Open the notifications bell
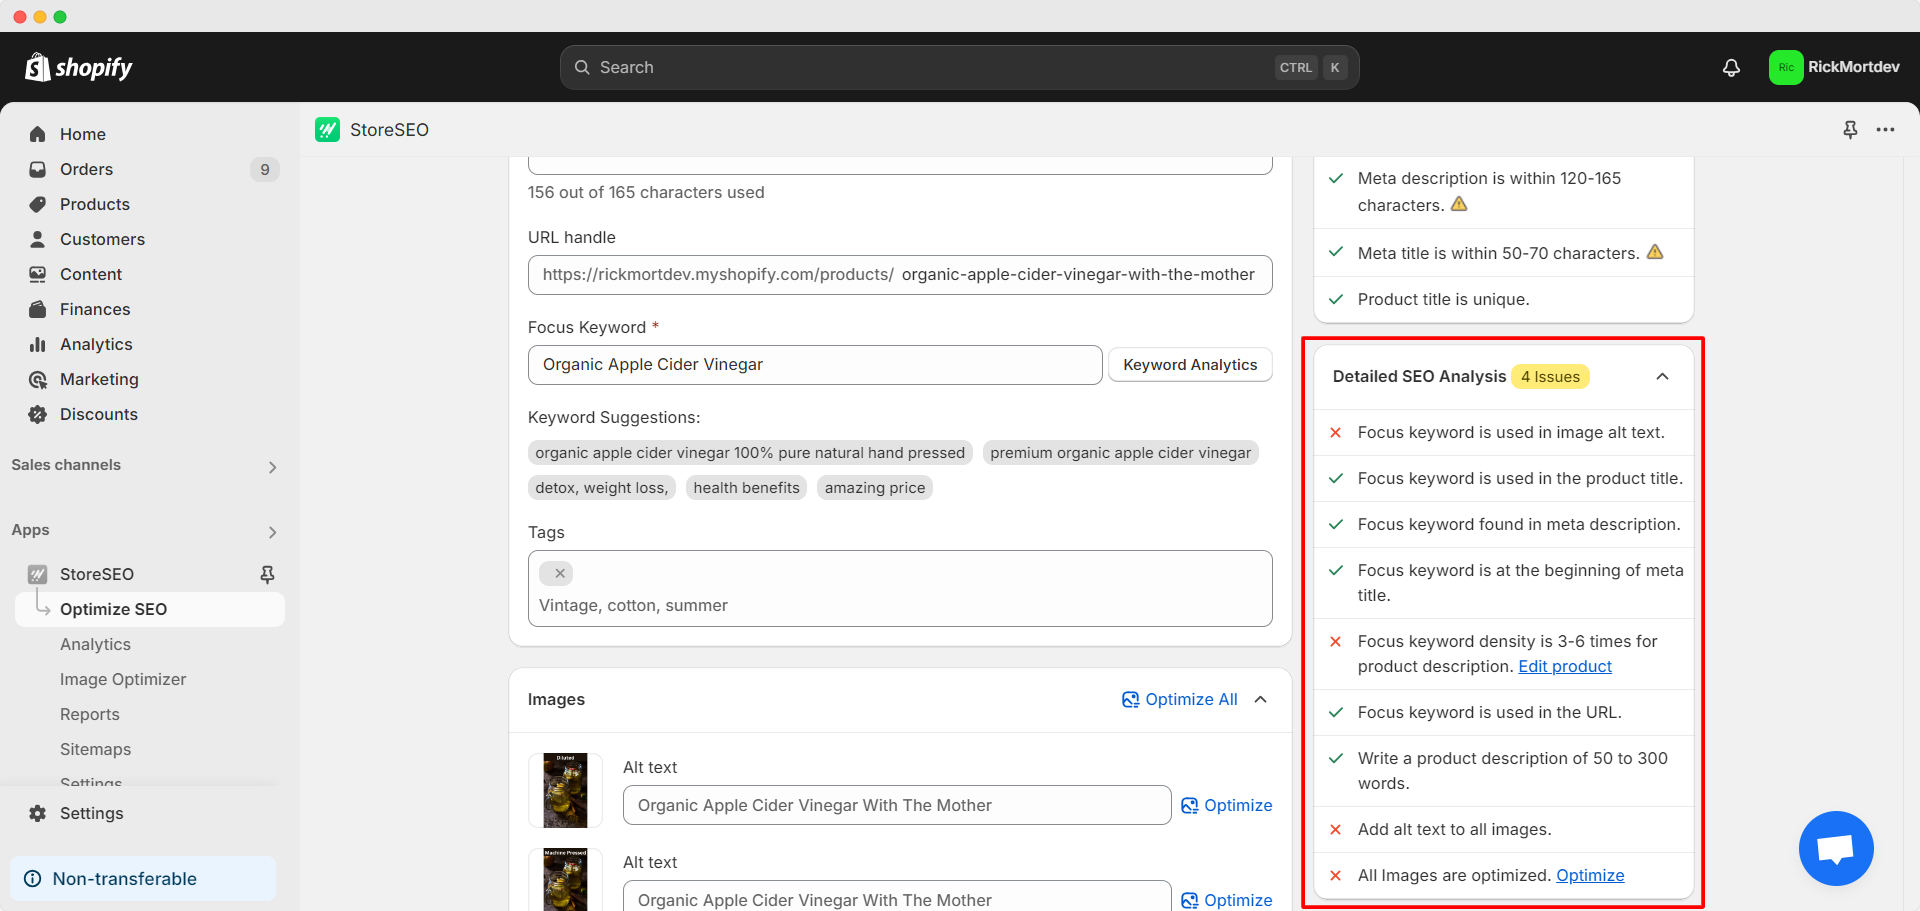 (x=1731, y=67)
